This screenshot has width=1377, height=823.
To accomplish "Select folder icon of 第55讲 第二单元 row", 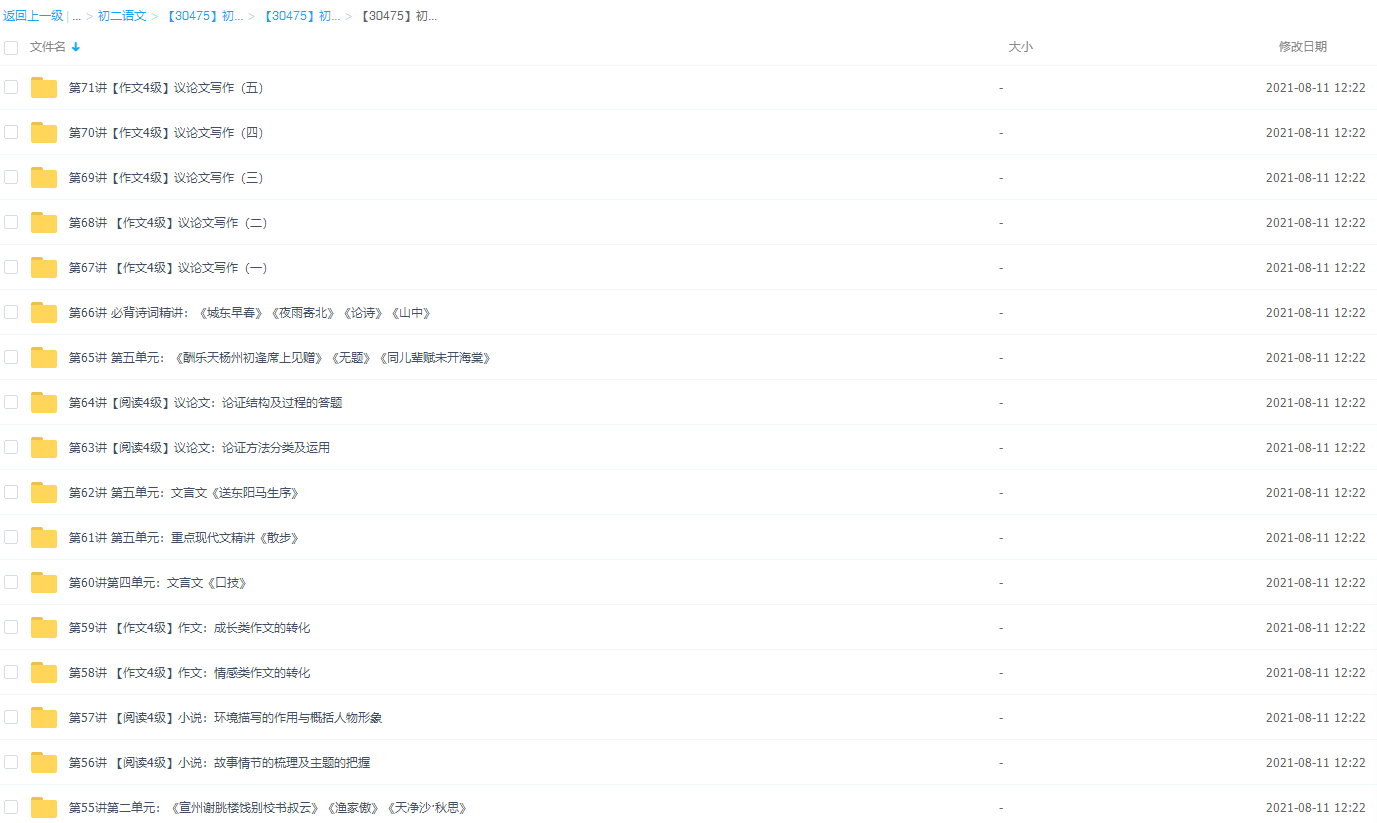I will pos(43,807).
